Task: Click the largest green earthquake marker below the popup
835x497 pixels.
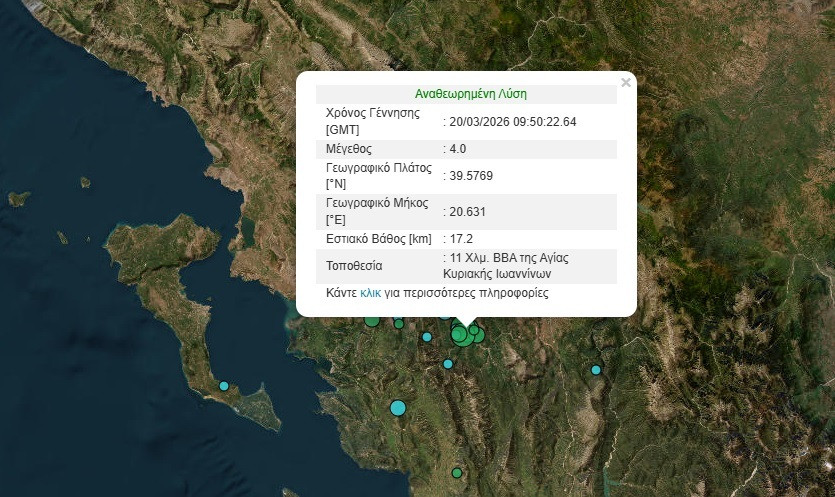Action: point(462,335)
